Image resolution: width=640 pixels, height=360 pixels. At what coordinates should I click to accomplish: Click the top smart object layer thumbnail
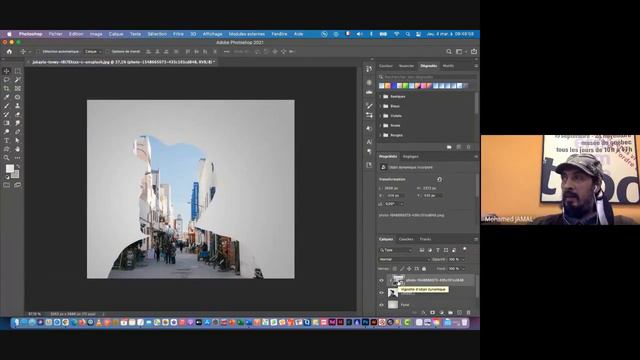tap(398, 280)
